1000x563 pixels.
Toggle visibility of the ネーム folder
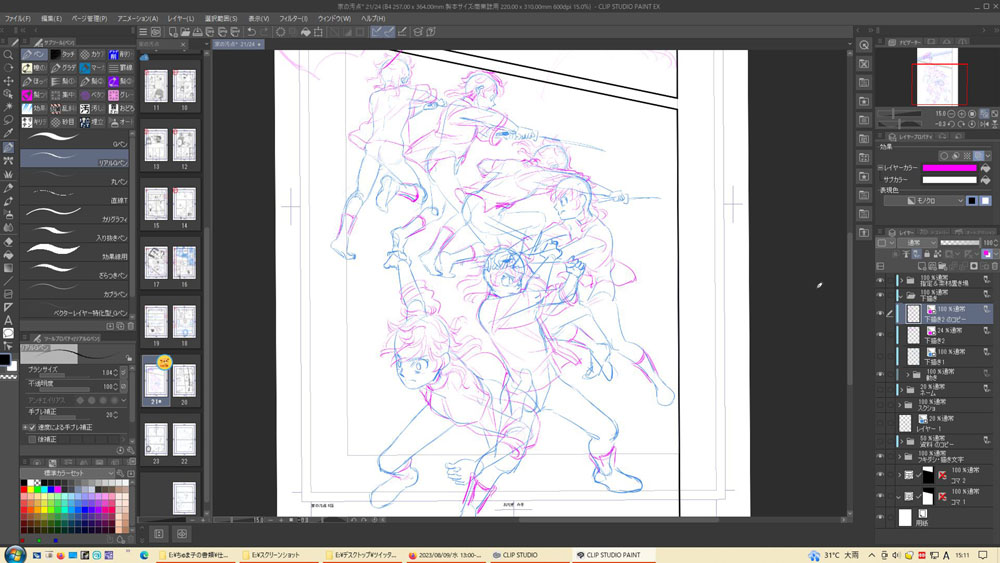pos(880,390)
